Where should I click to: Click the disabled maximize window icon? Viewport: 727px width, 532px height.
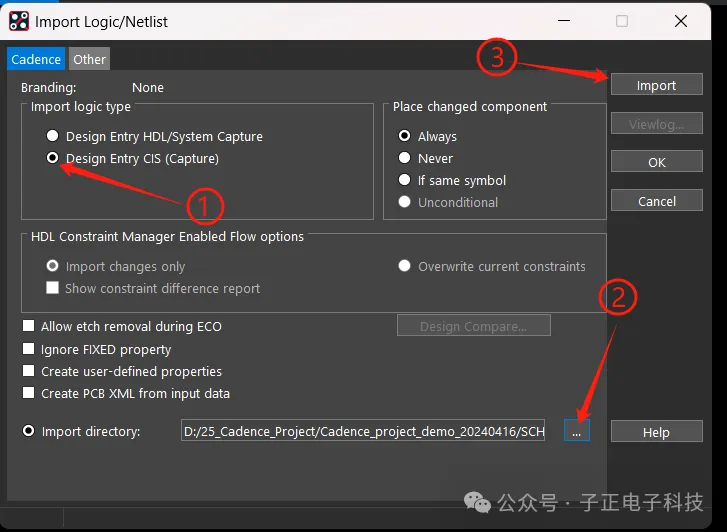pos(622,21)
